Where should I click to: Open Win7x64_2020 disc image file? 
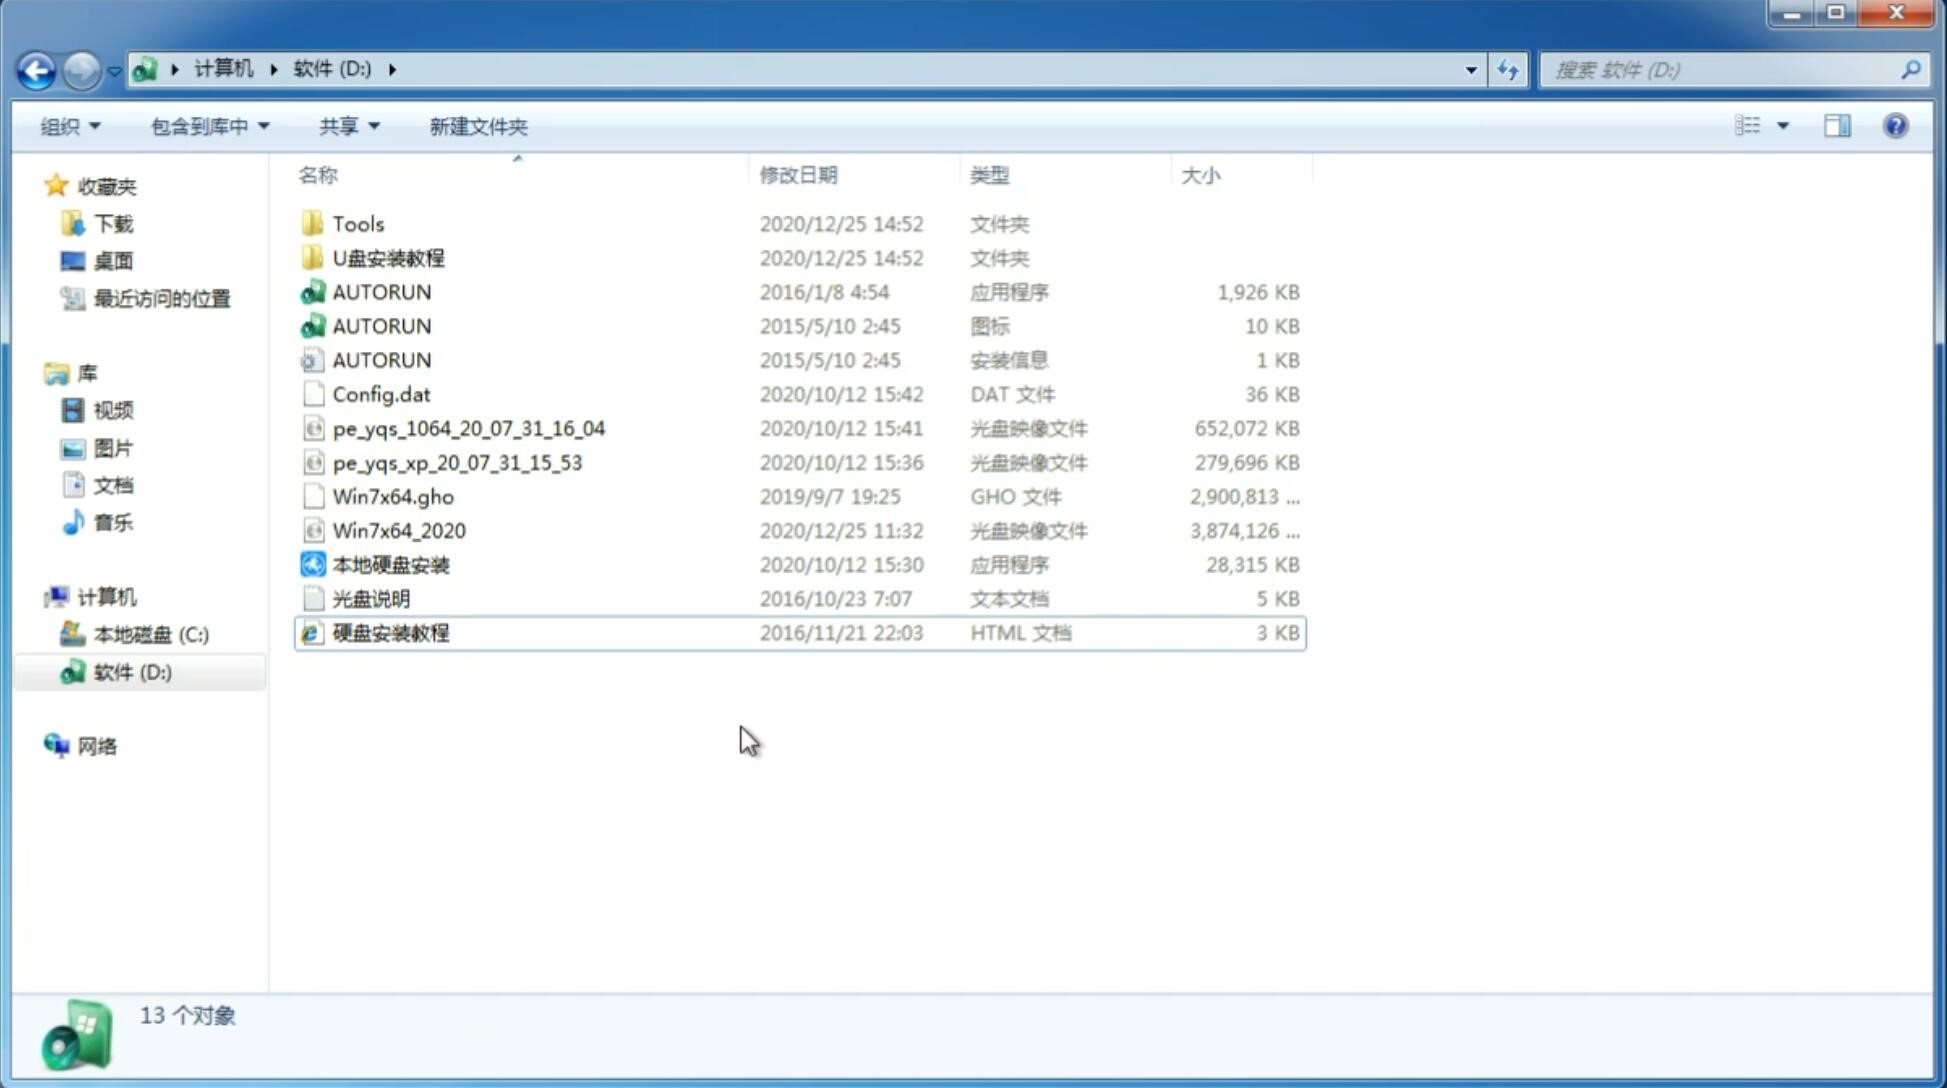point(398,529)
